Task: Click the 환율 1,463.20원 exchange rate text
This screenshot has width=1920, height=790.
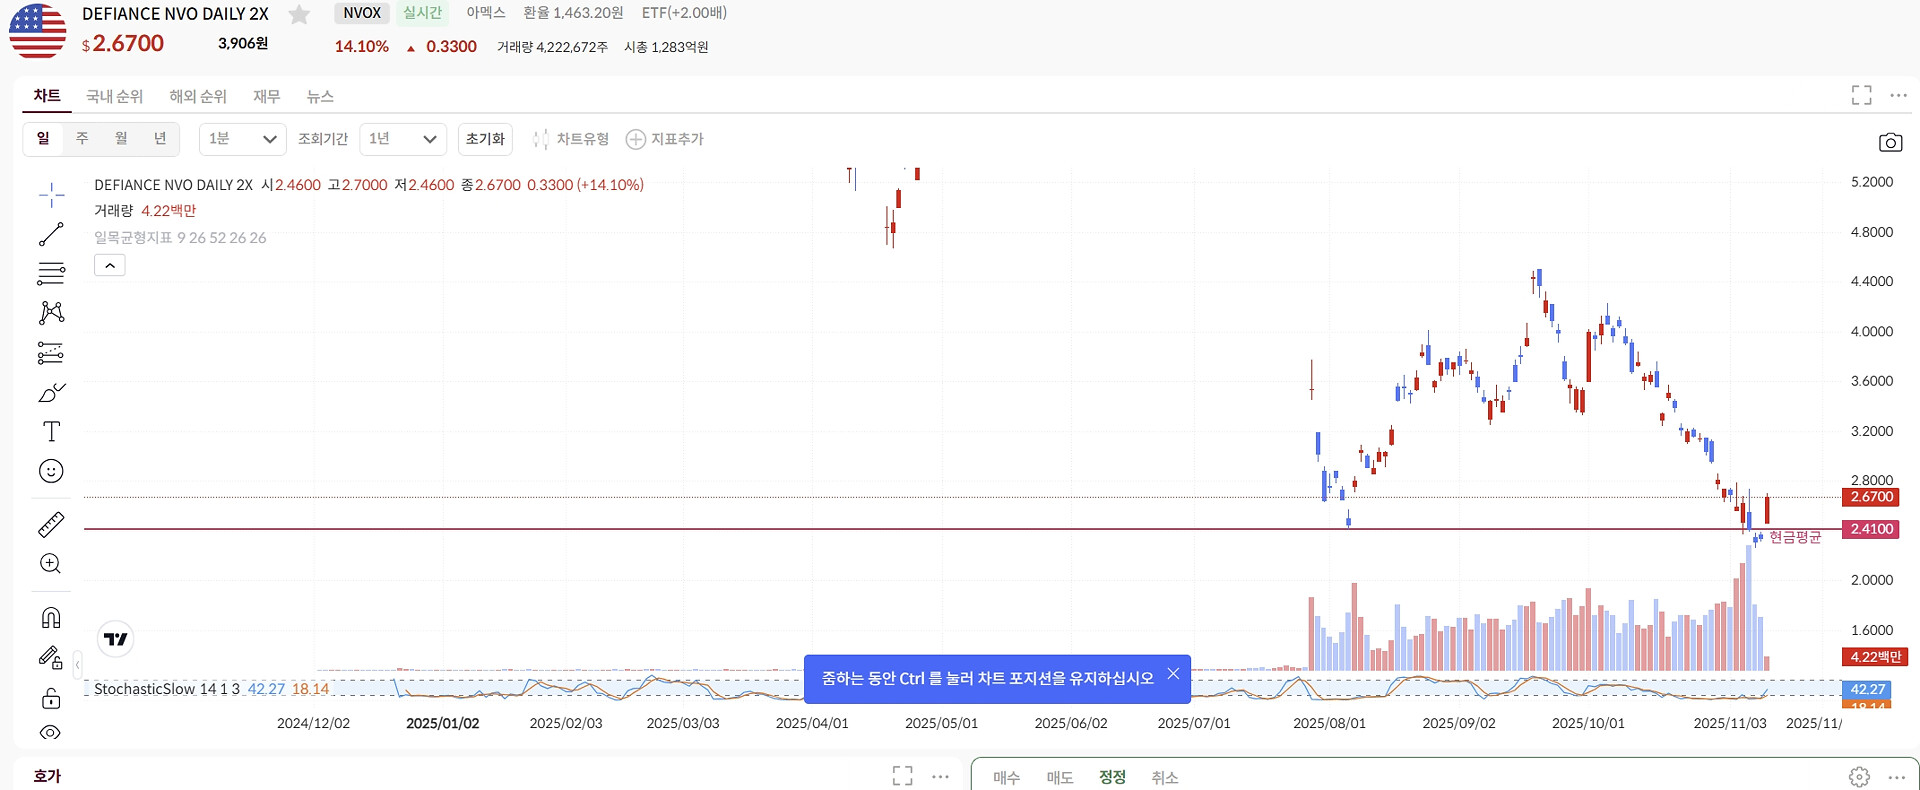Action: click(573, 13)
